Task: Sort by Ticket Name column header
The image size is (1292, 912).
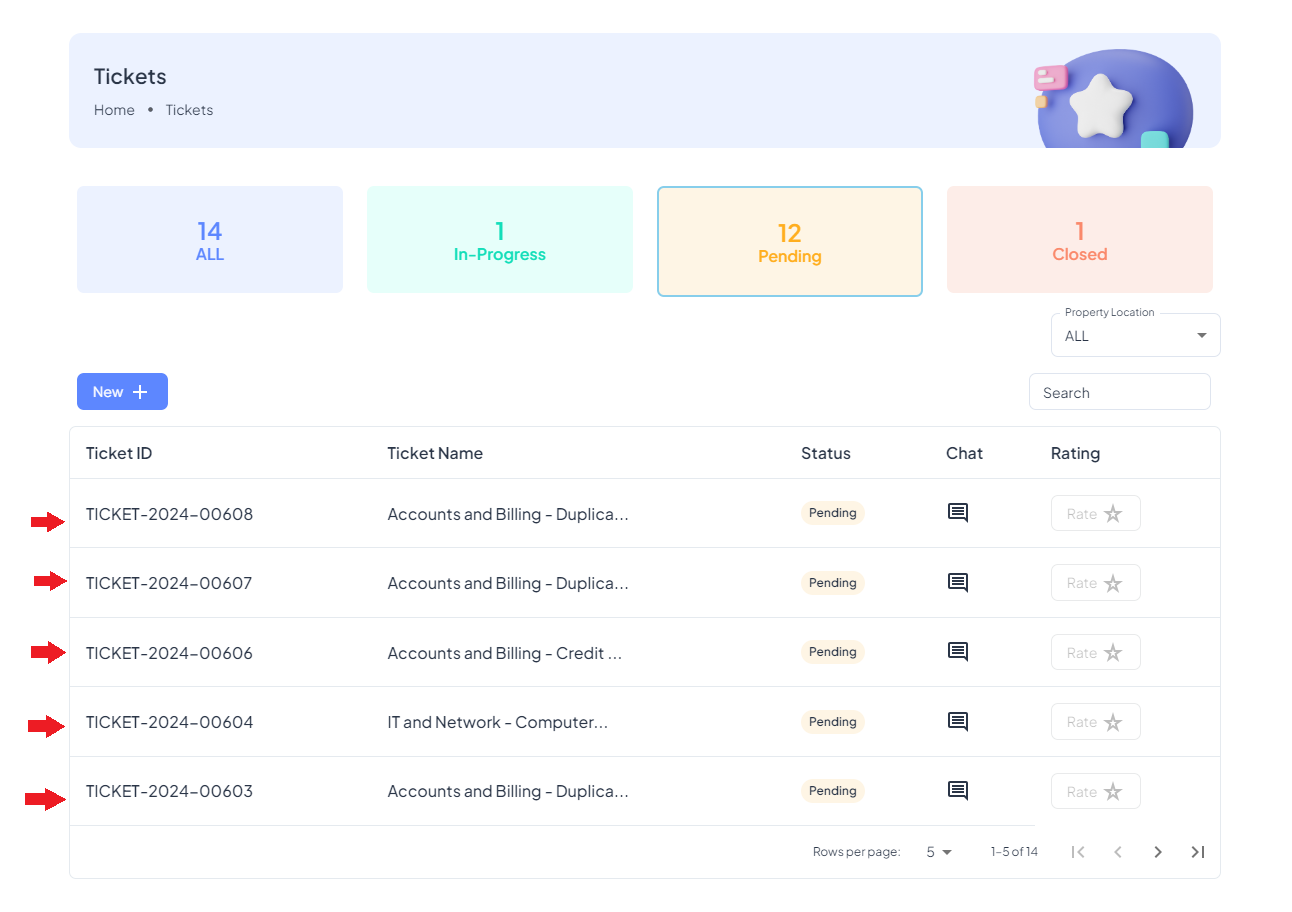Action: coord(435,453)
